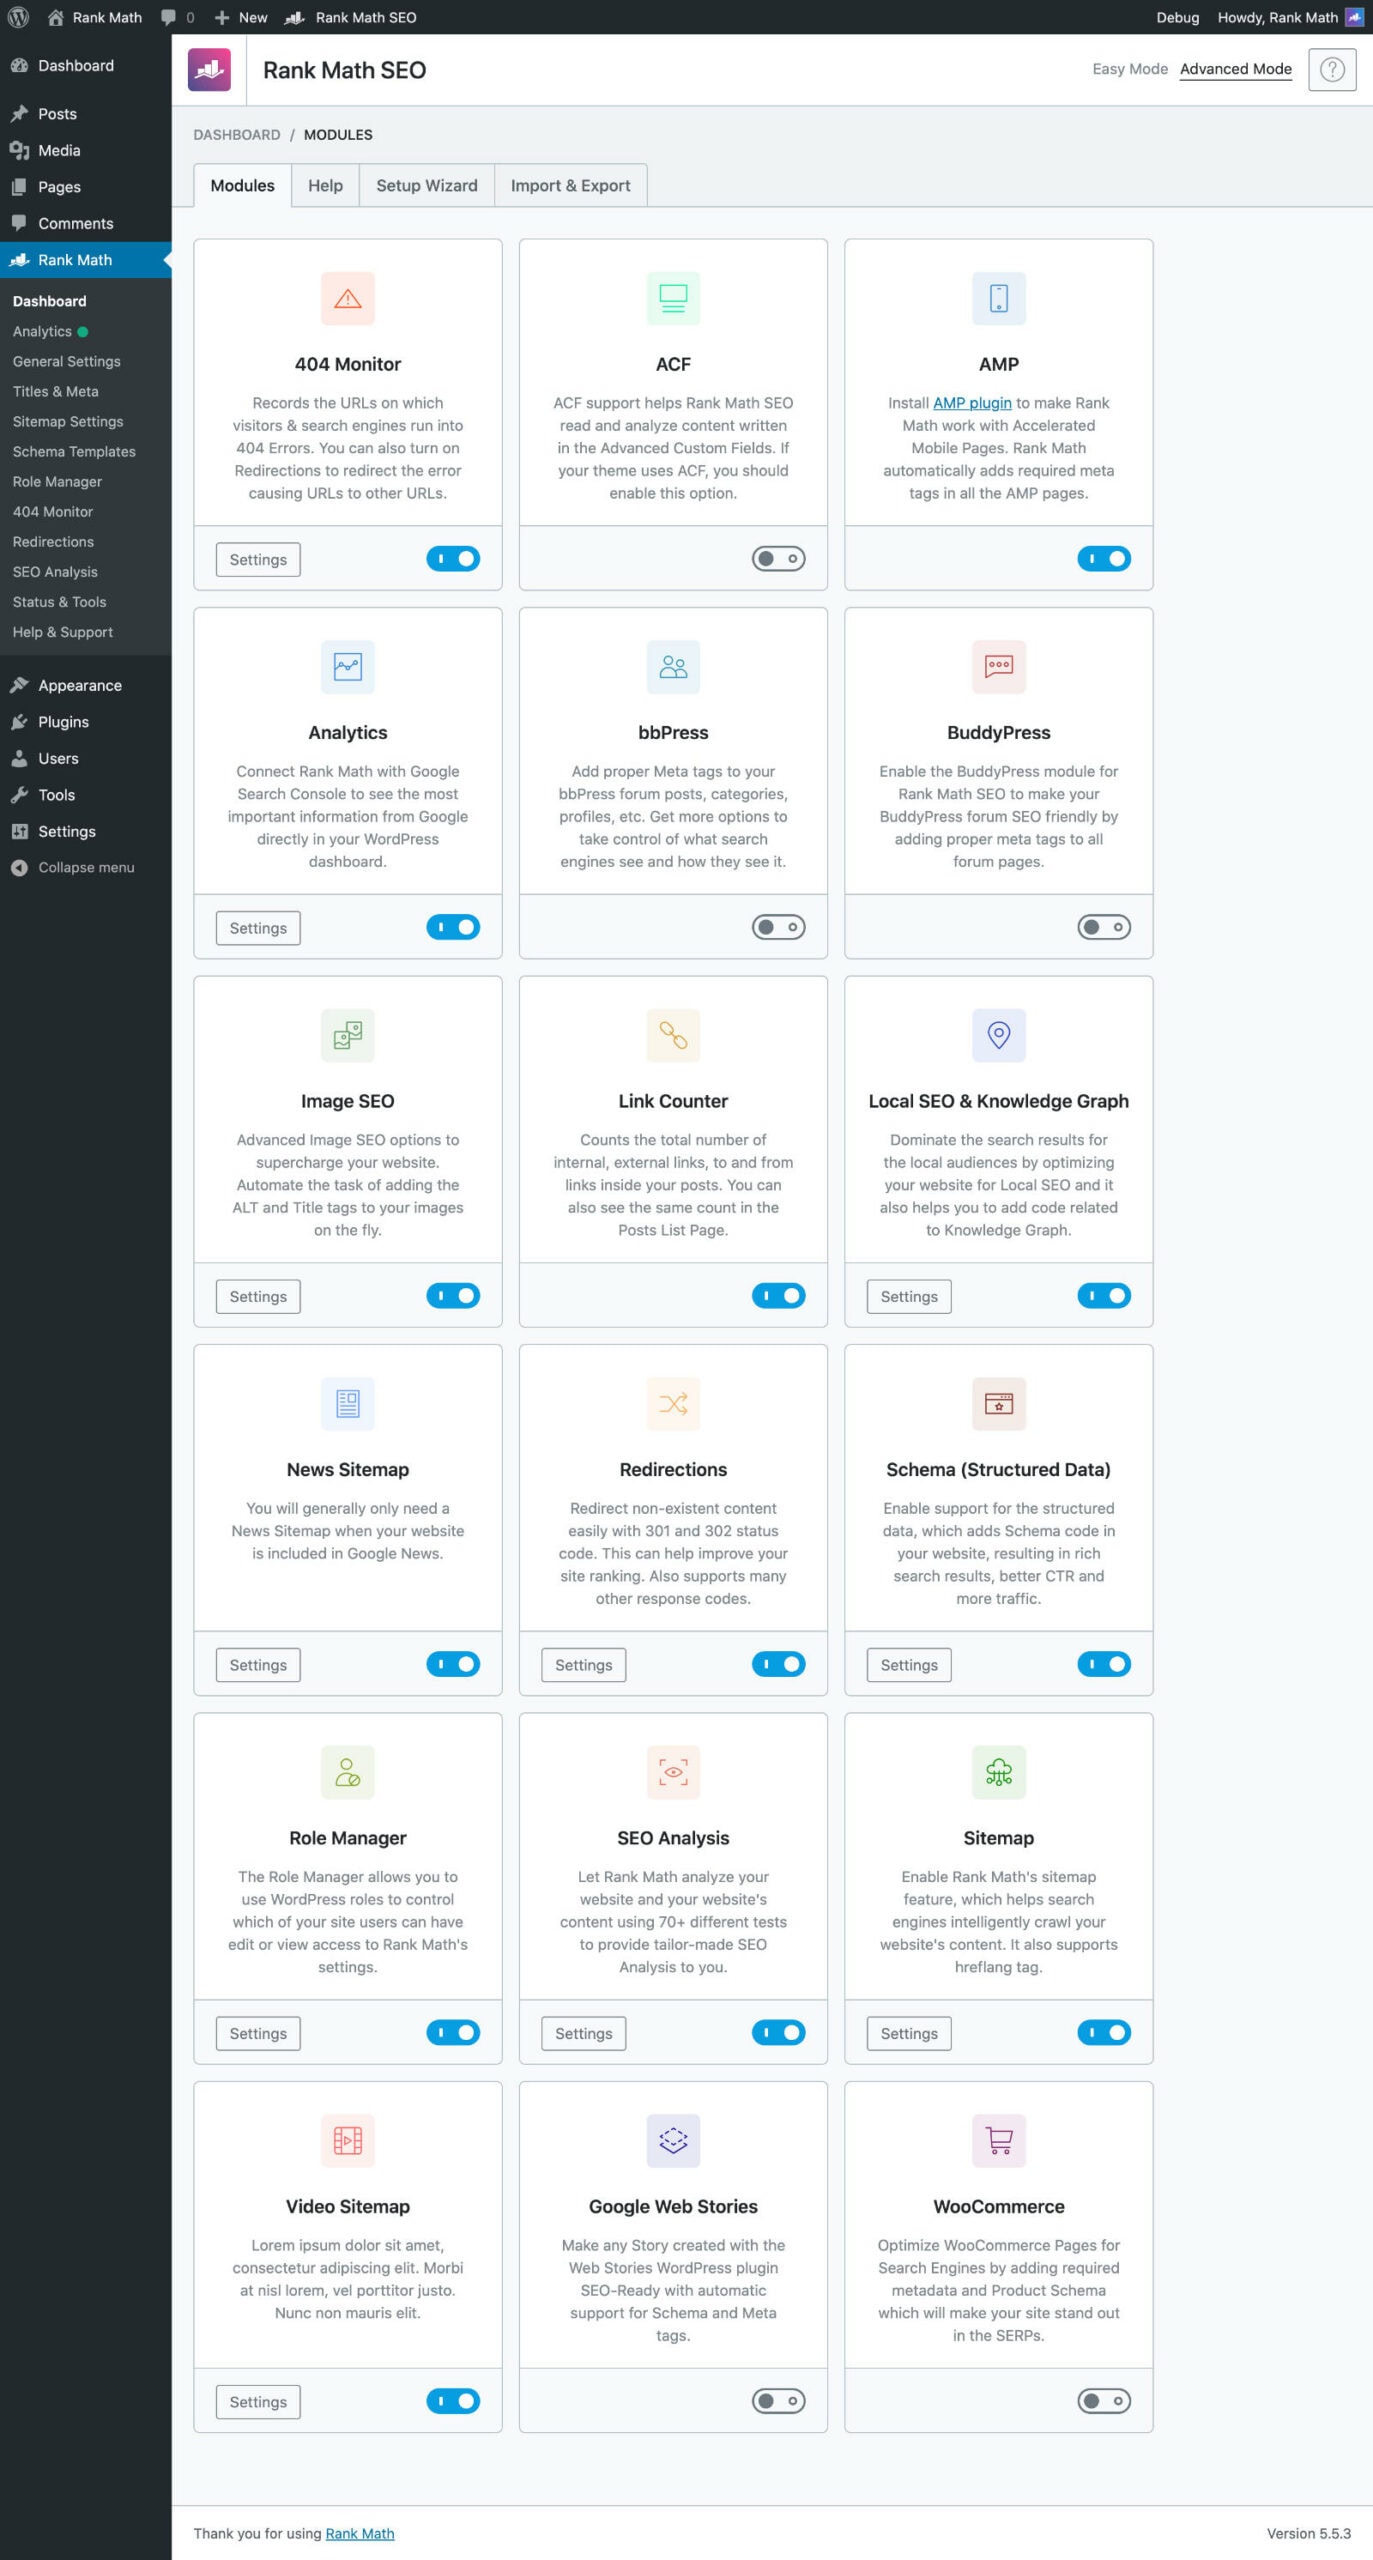The height and width of the screenshot is (2560, 1373).
Task: Open Settings for 404 Monitor module
Action: (x=258, y=560)
